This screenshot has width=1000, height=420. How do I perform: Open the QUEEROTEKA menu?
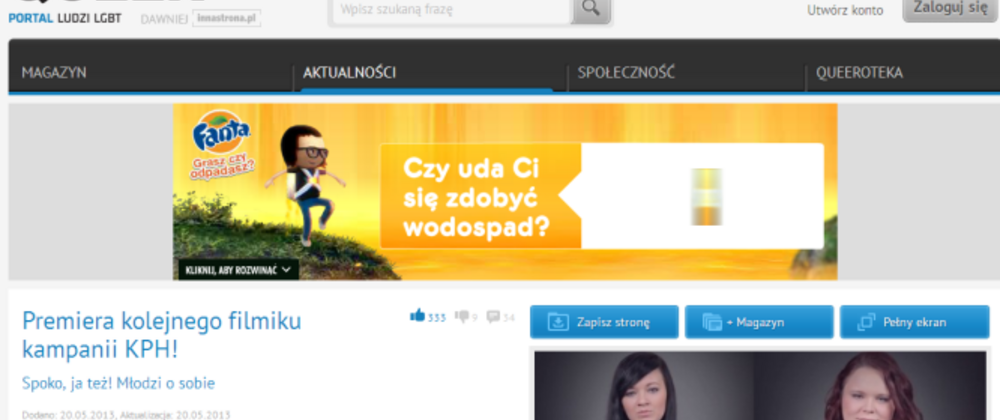[860, 73]
